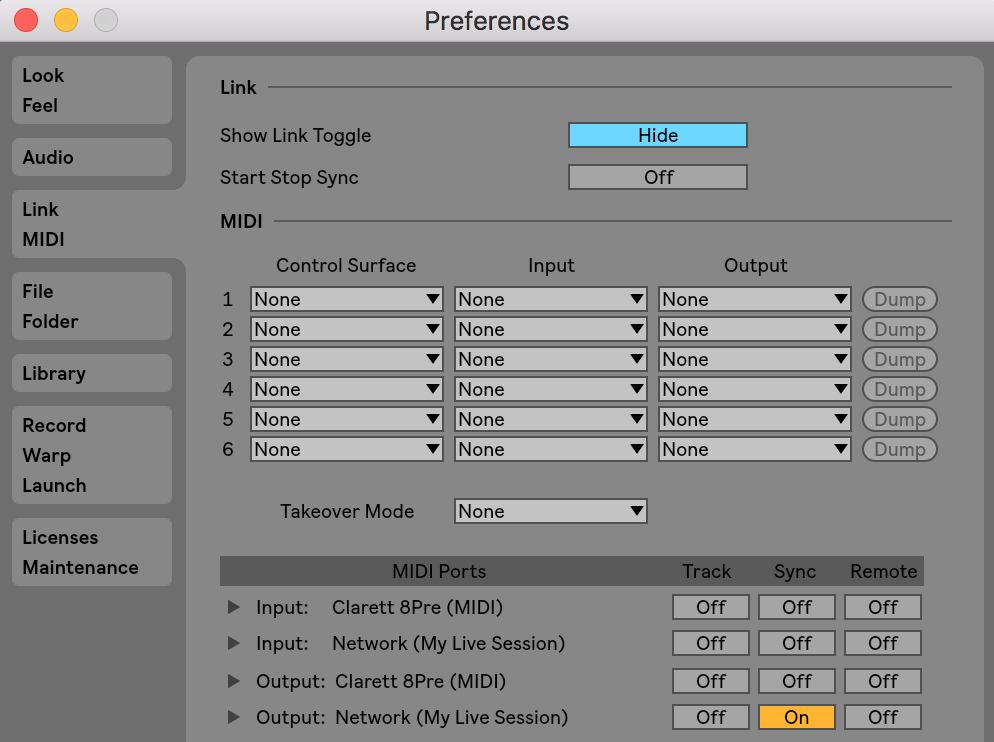The width and height of the screenshot is (994, 742).
Task: Open the Look Feel preferences tab
Action: point(92,90)
